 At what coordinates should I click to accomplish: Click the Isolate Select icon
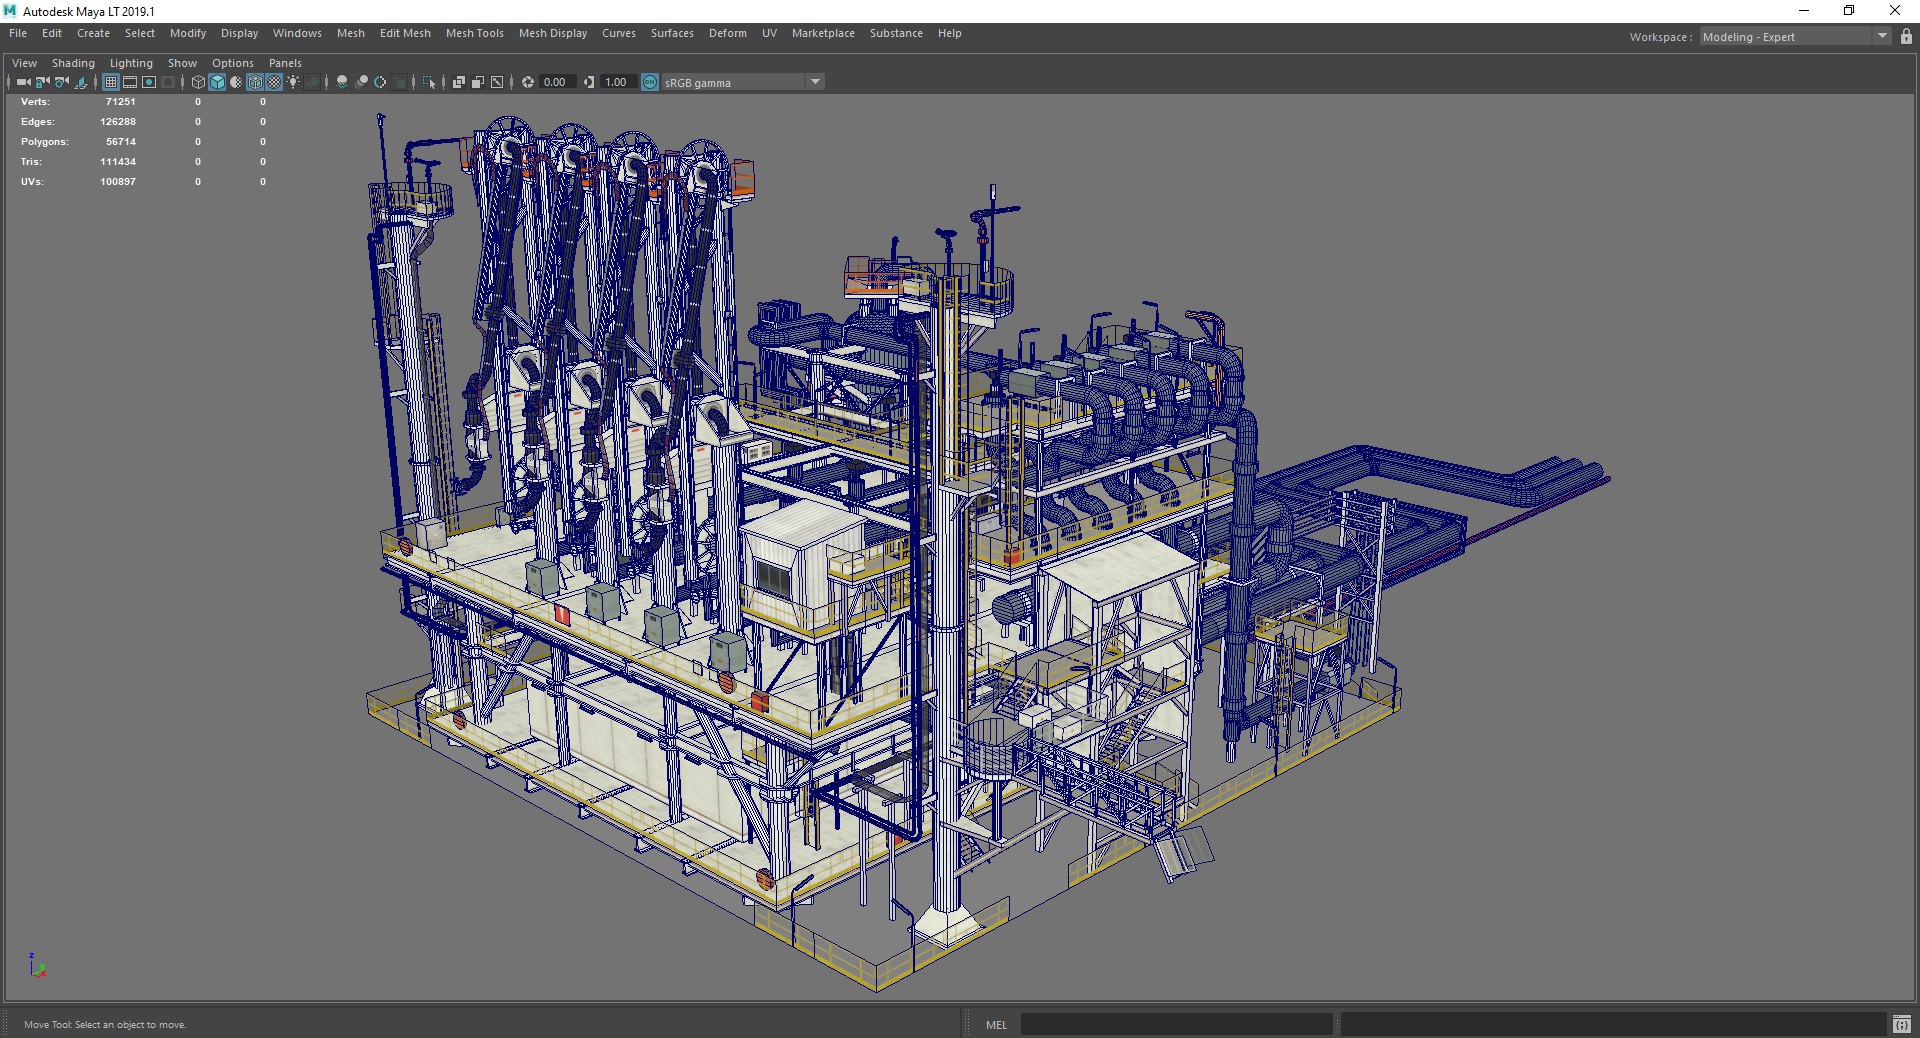coord(429,82)
